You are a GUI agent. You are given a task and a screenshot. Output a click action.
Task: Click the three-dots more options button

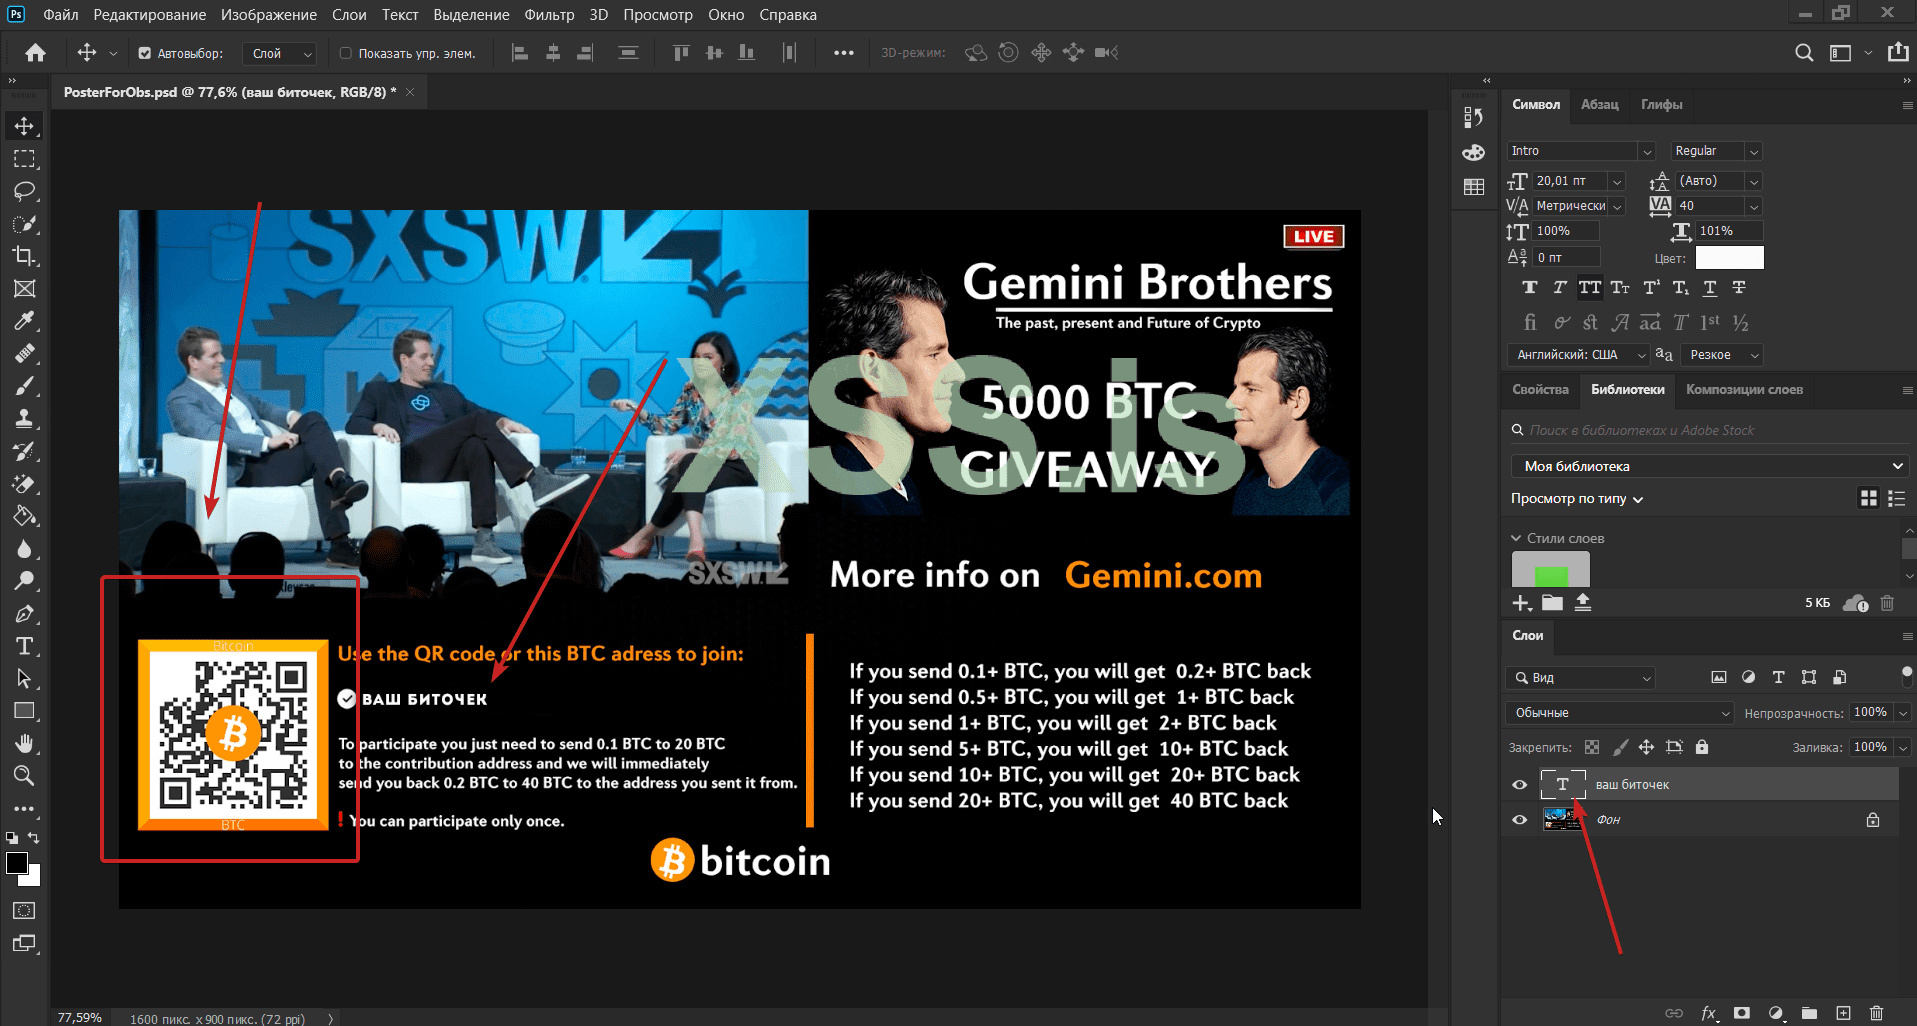click(844, 53)
